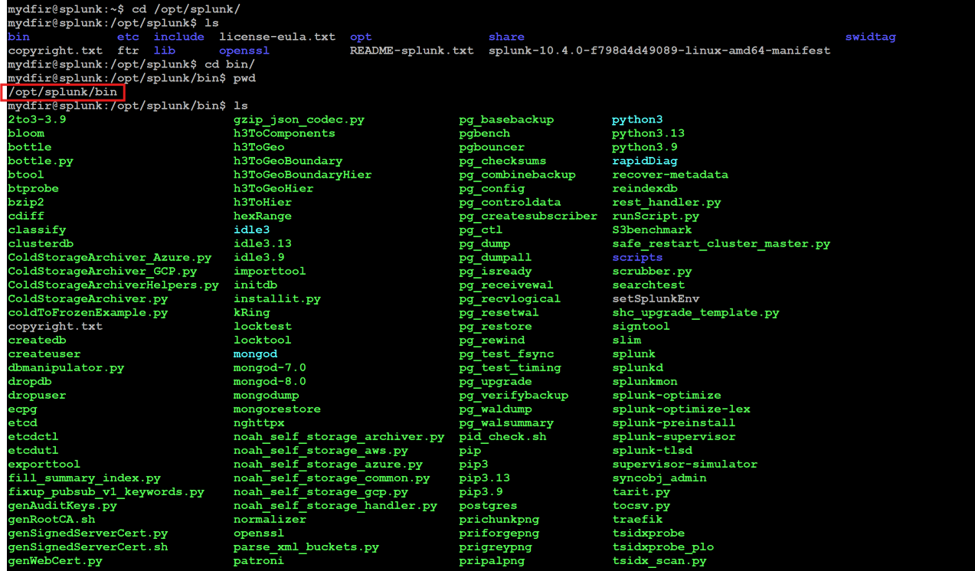The image size is (975, 571).
Task: Click 'tsidx_scan.py' entry
Action: point(659,561)
